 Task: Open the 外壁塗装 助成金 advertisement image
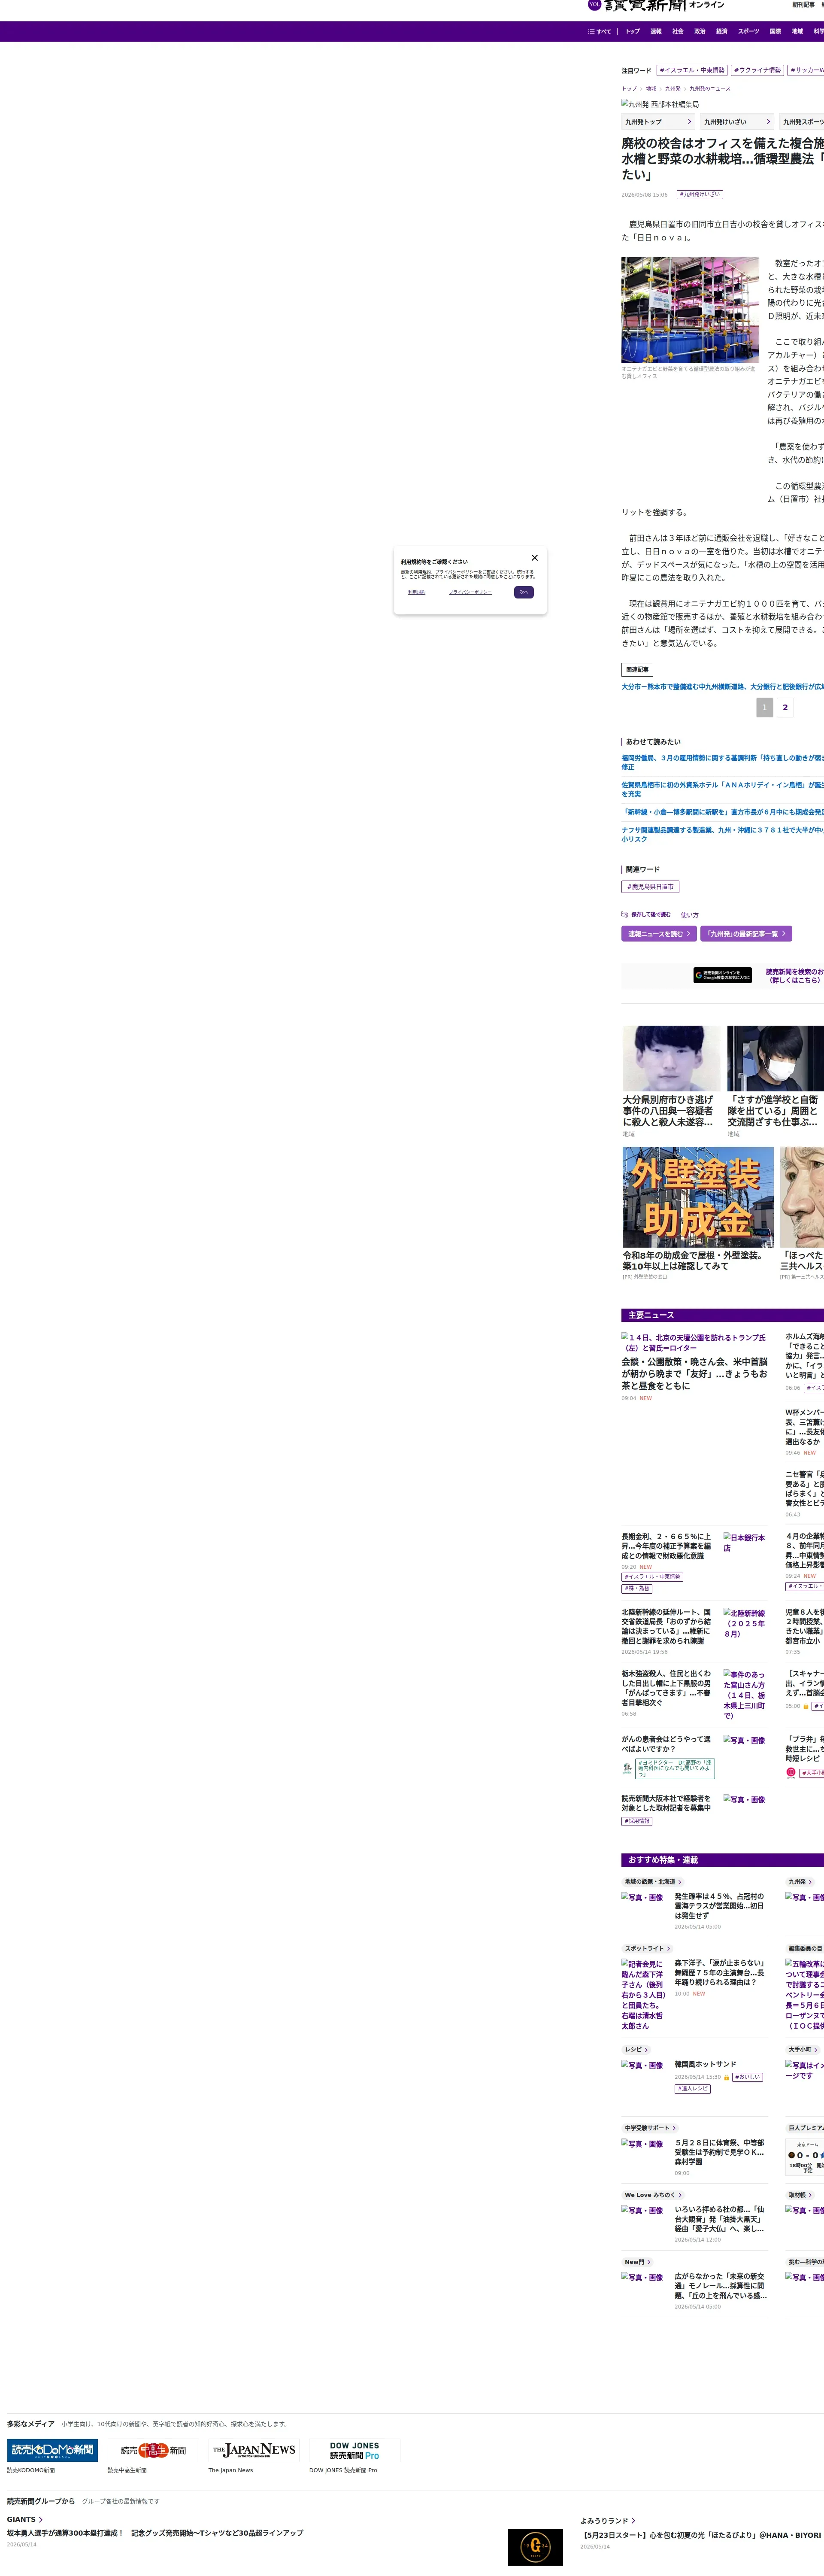click(698, 1197)
